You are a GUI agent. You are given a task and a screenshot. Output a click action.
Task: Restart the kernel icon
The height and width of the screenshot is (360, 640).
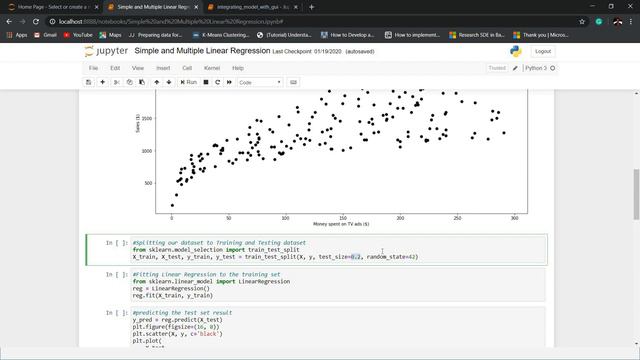pyautogui.click(x=218, y=82)
